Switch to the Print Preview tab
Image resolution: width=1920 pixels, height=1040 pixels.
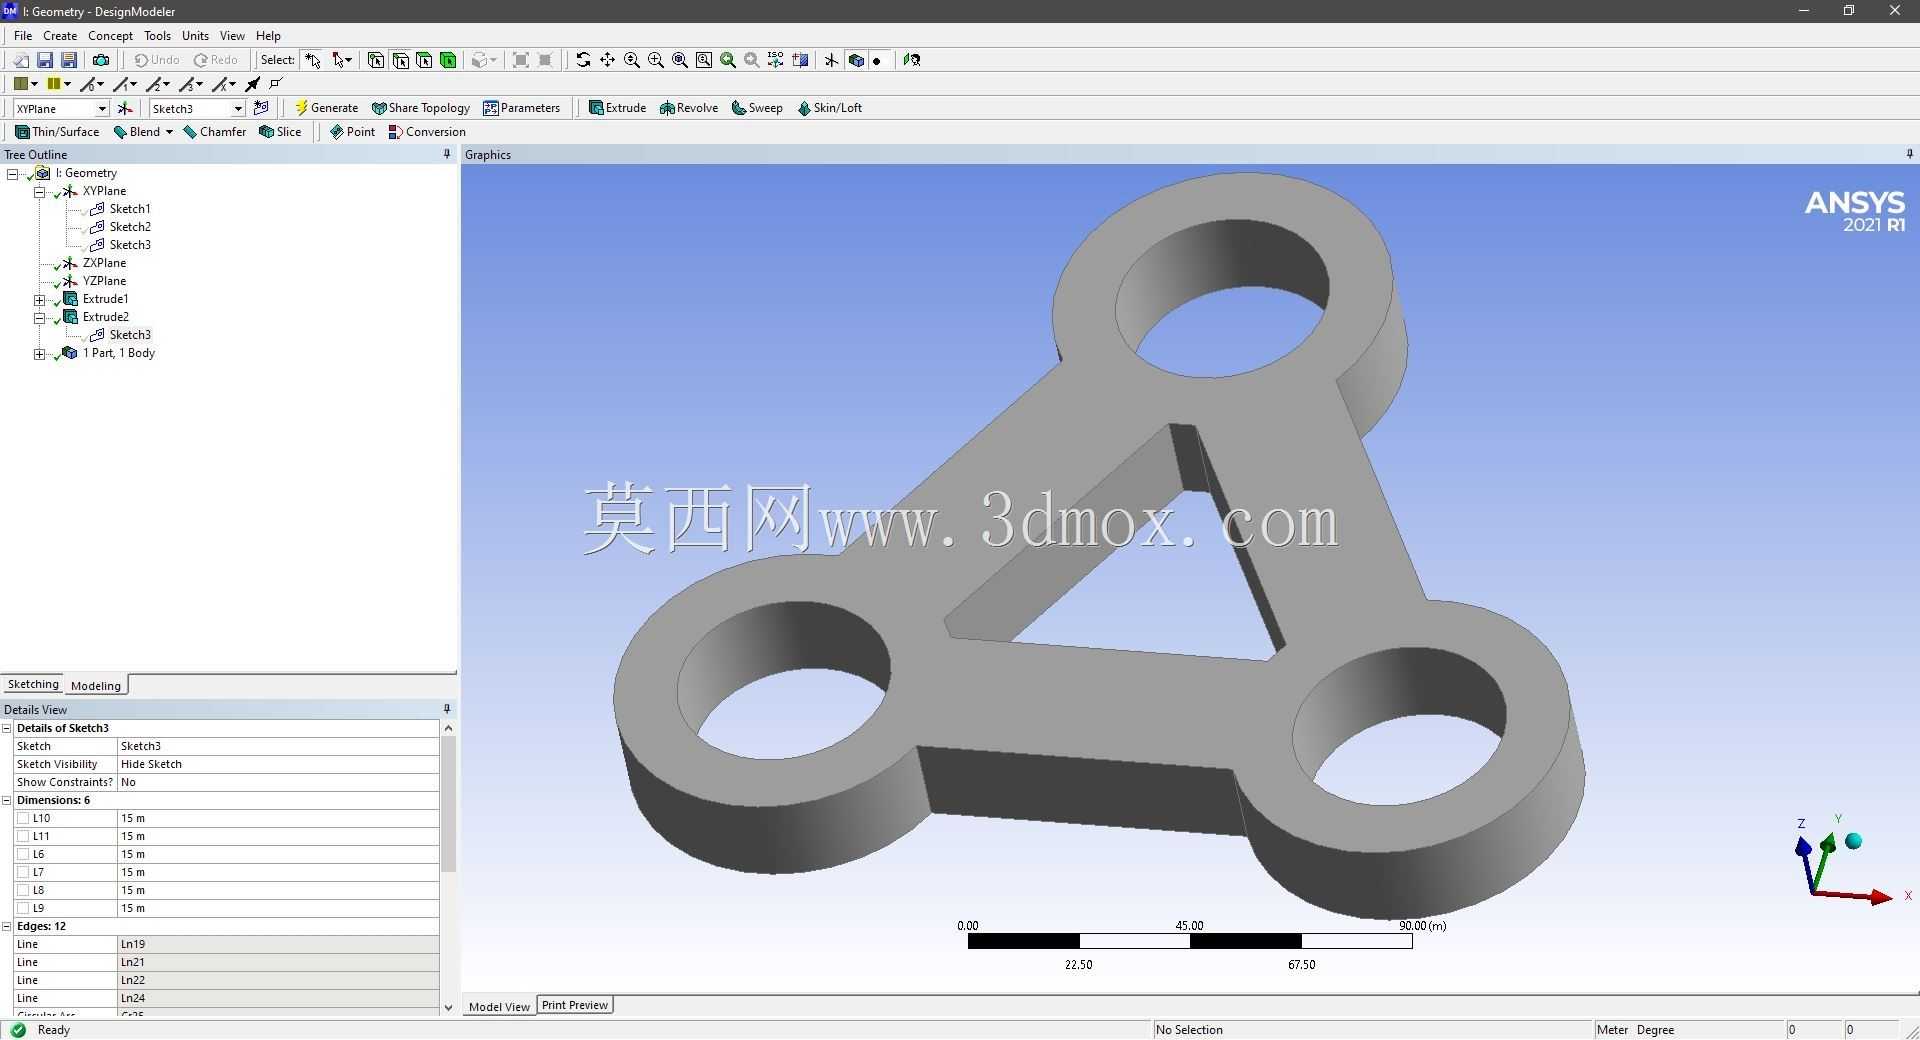575,1005
